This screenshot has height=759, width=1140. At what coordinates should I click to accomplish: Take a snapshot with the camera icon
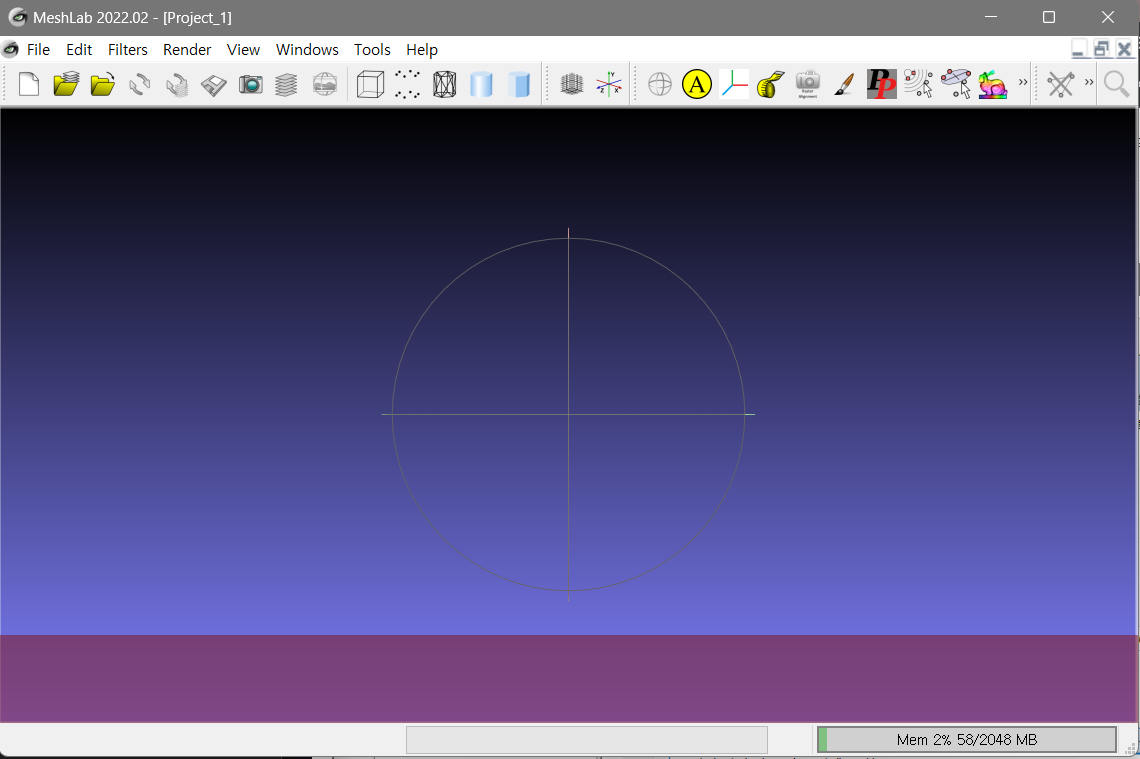[251, 85]
